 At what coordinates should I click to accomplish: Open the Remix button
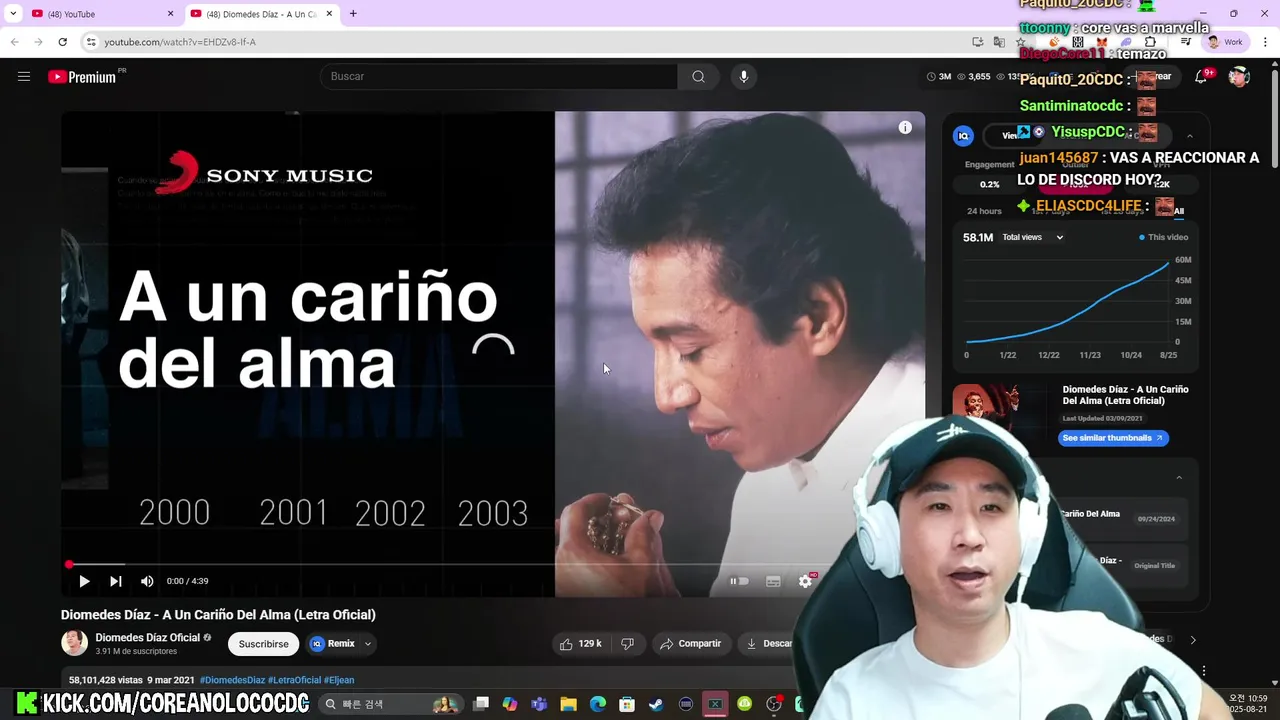click(x=333, y=644)
